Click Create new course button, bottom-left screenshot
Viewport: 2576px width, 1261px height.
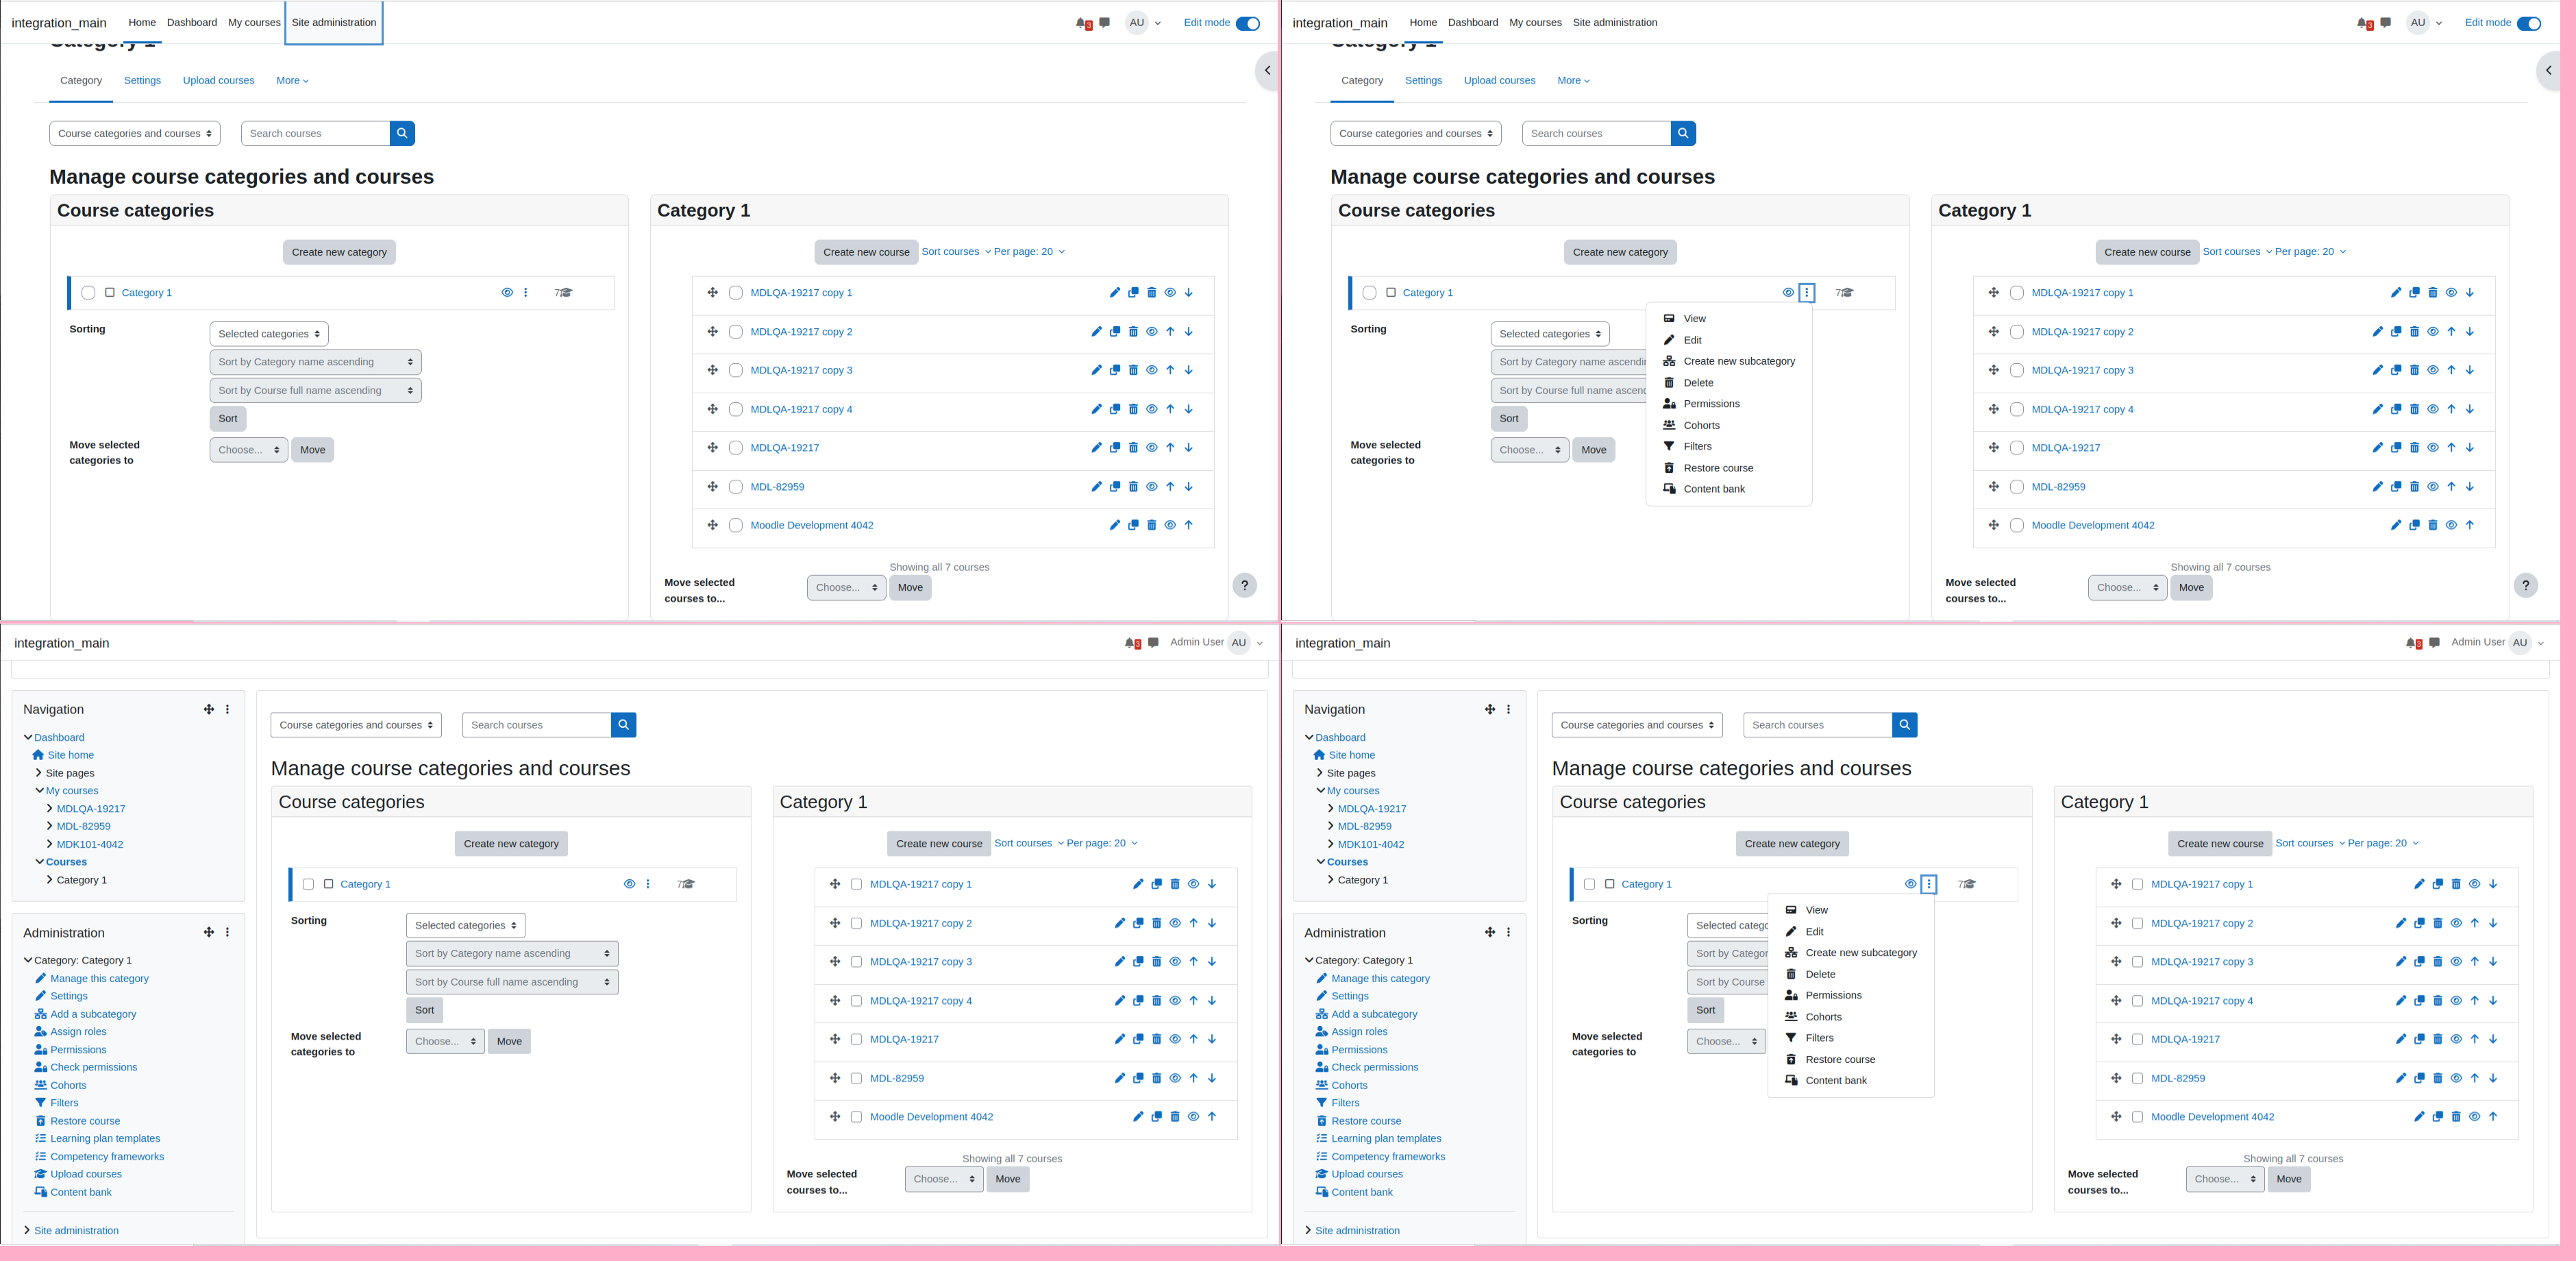pos(939,844)
